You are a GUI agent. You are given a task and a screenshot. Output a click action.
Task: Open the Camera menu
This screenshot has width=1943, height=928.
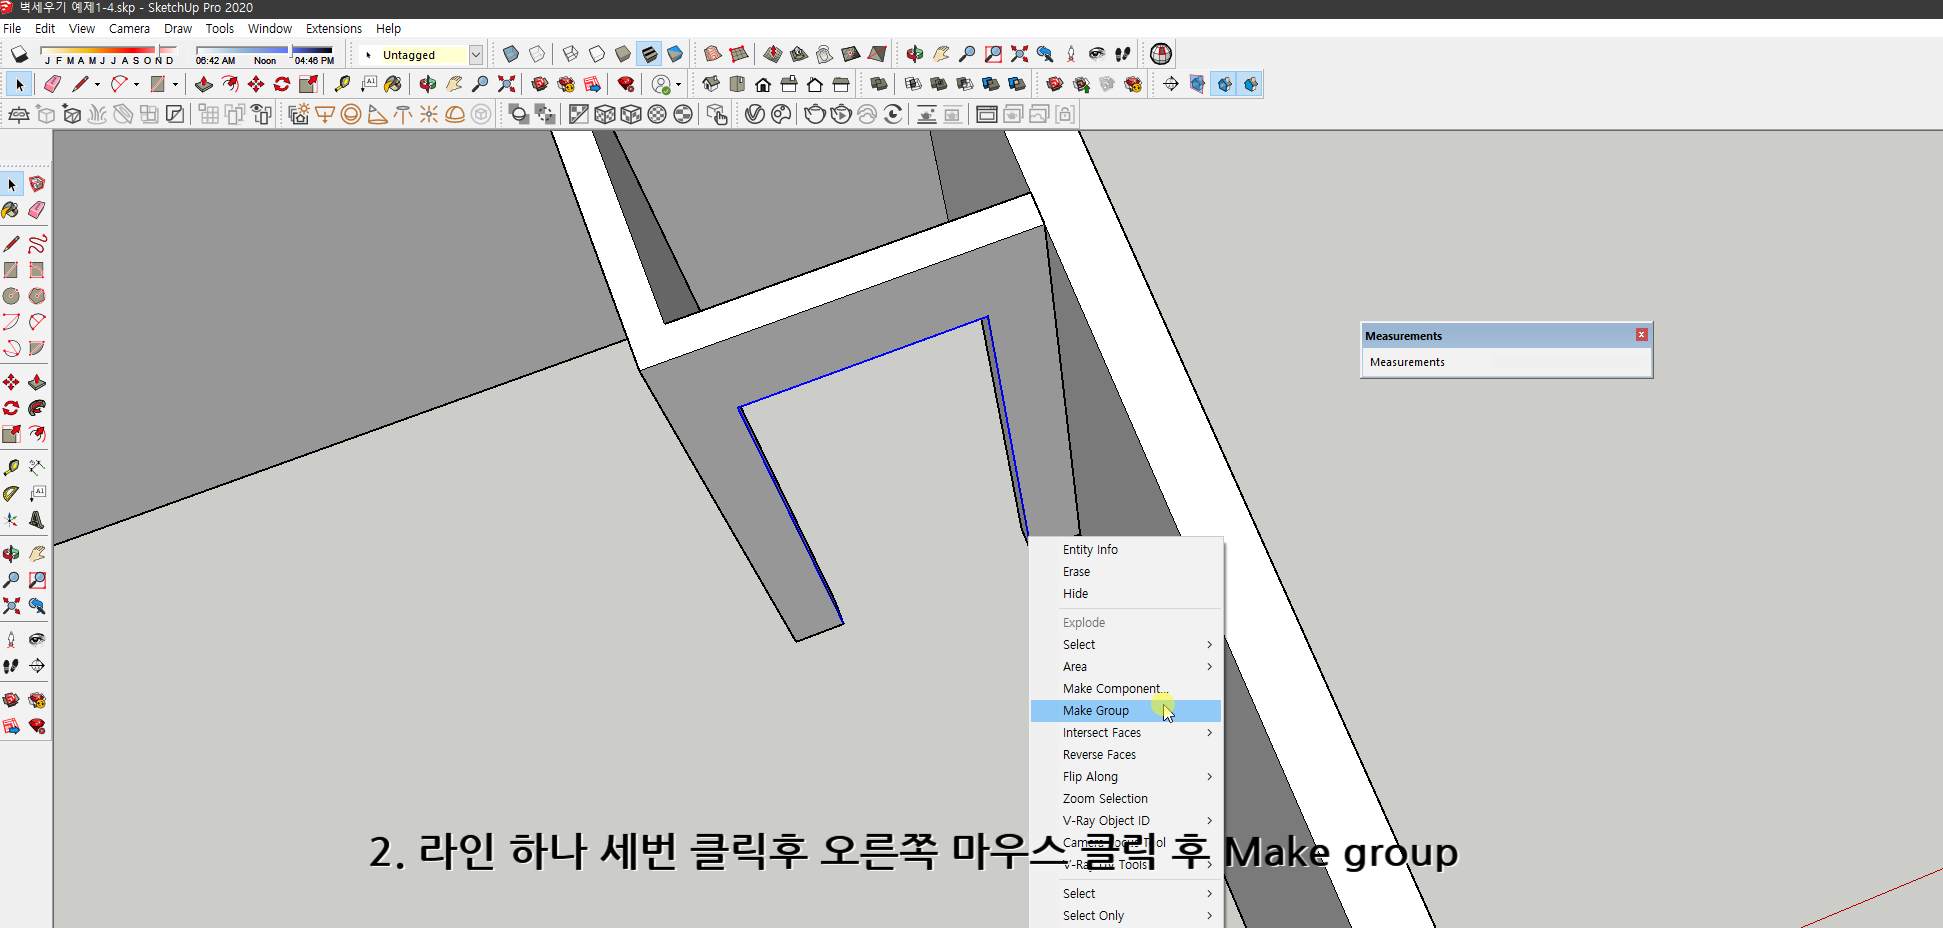(129, 28)
